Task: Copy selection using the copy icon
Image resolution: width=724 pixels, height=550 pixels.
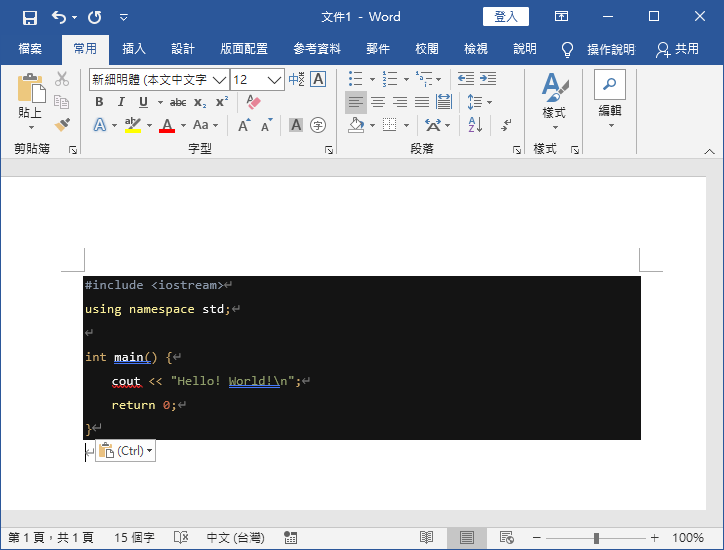Action: coord(61,102)
